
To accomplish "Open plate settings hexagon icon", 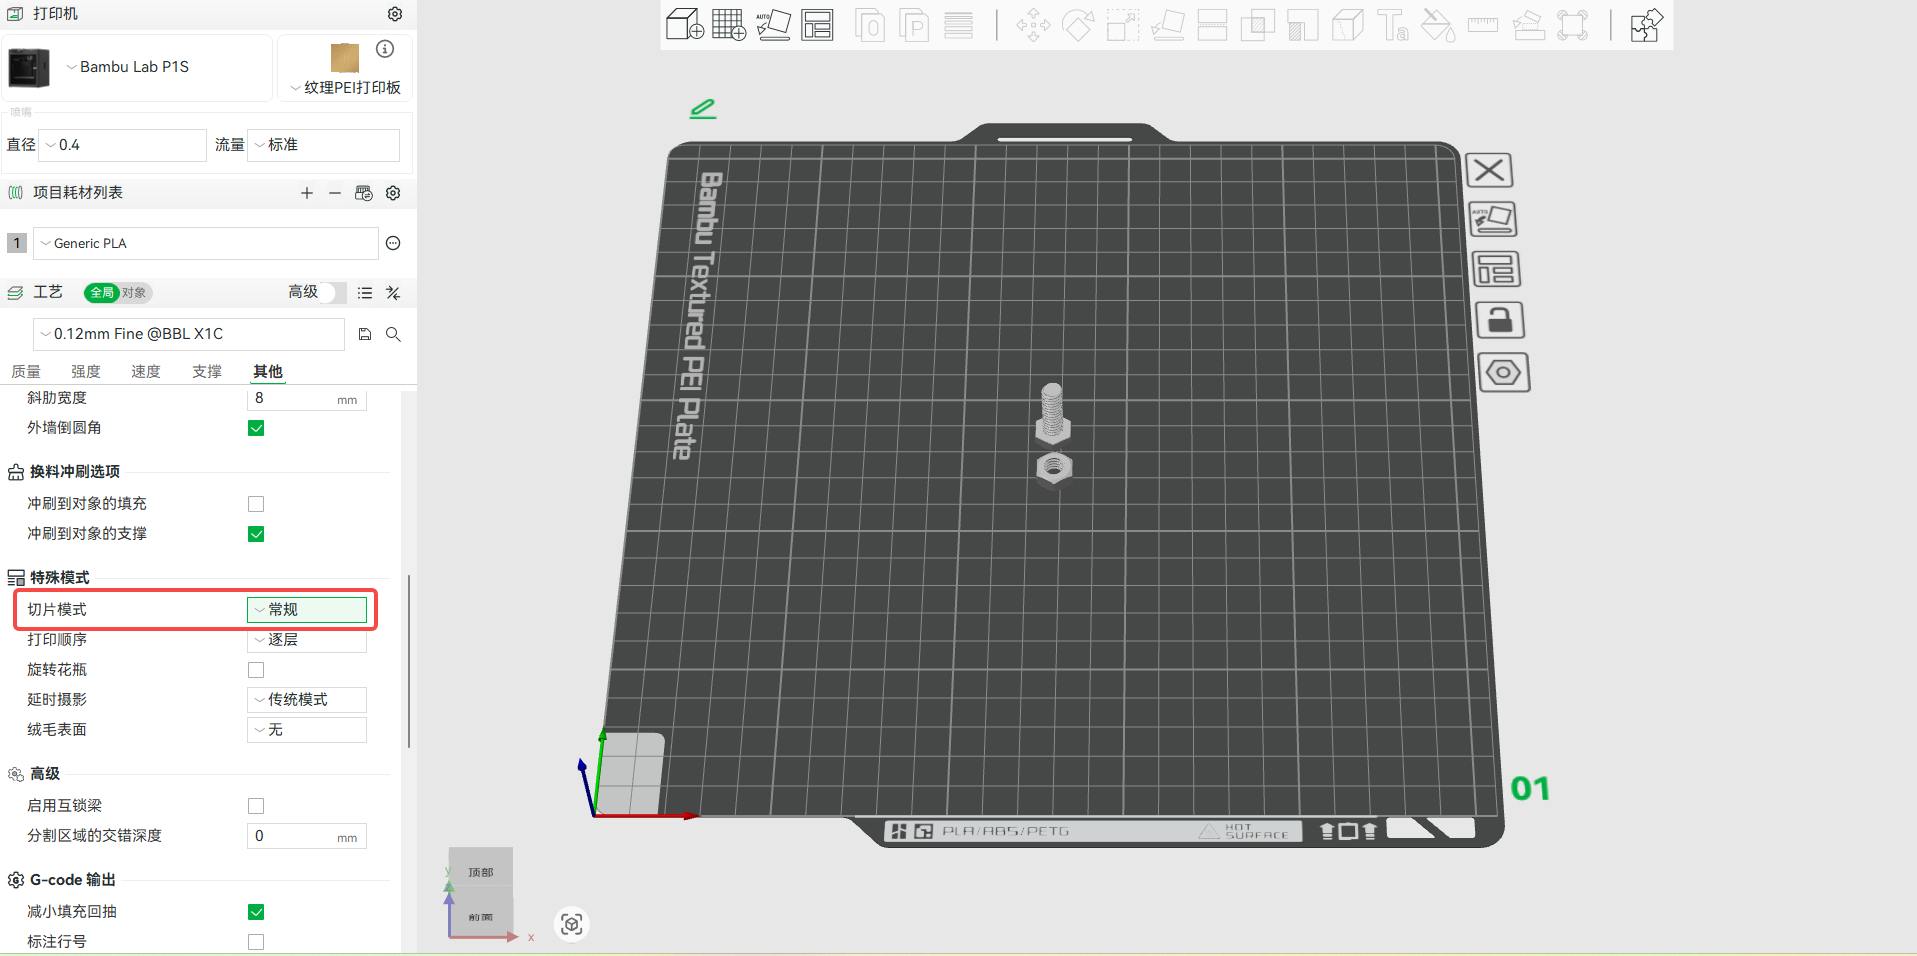I will coord(1504,373).
